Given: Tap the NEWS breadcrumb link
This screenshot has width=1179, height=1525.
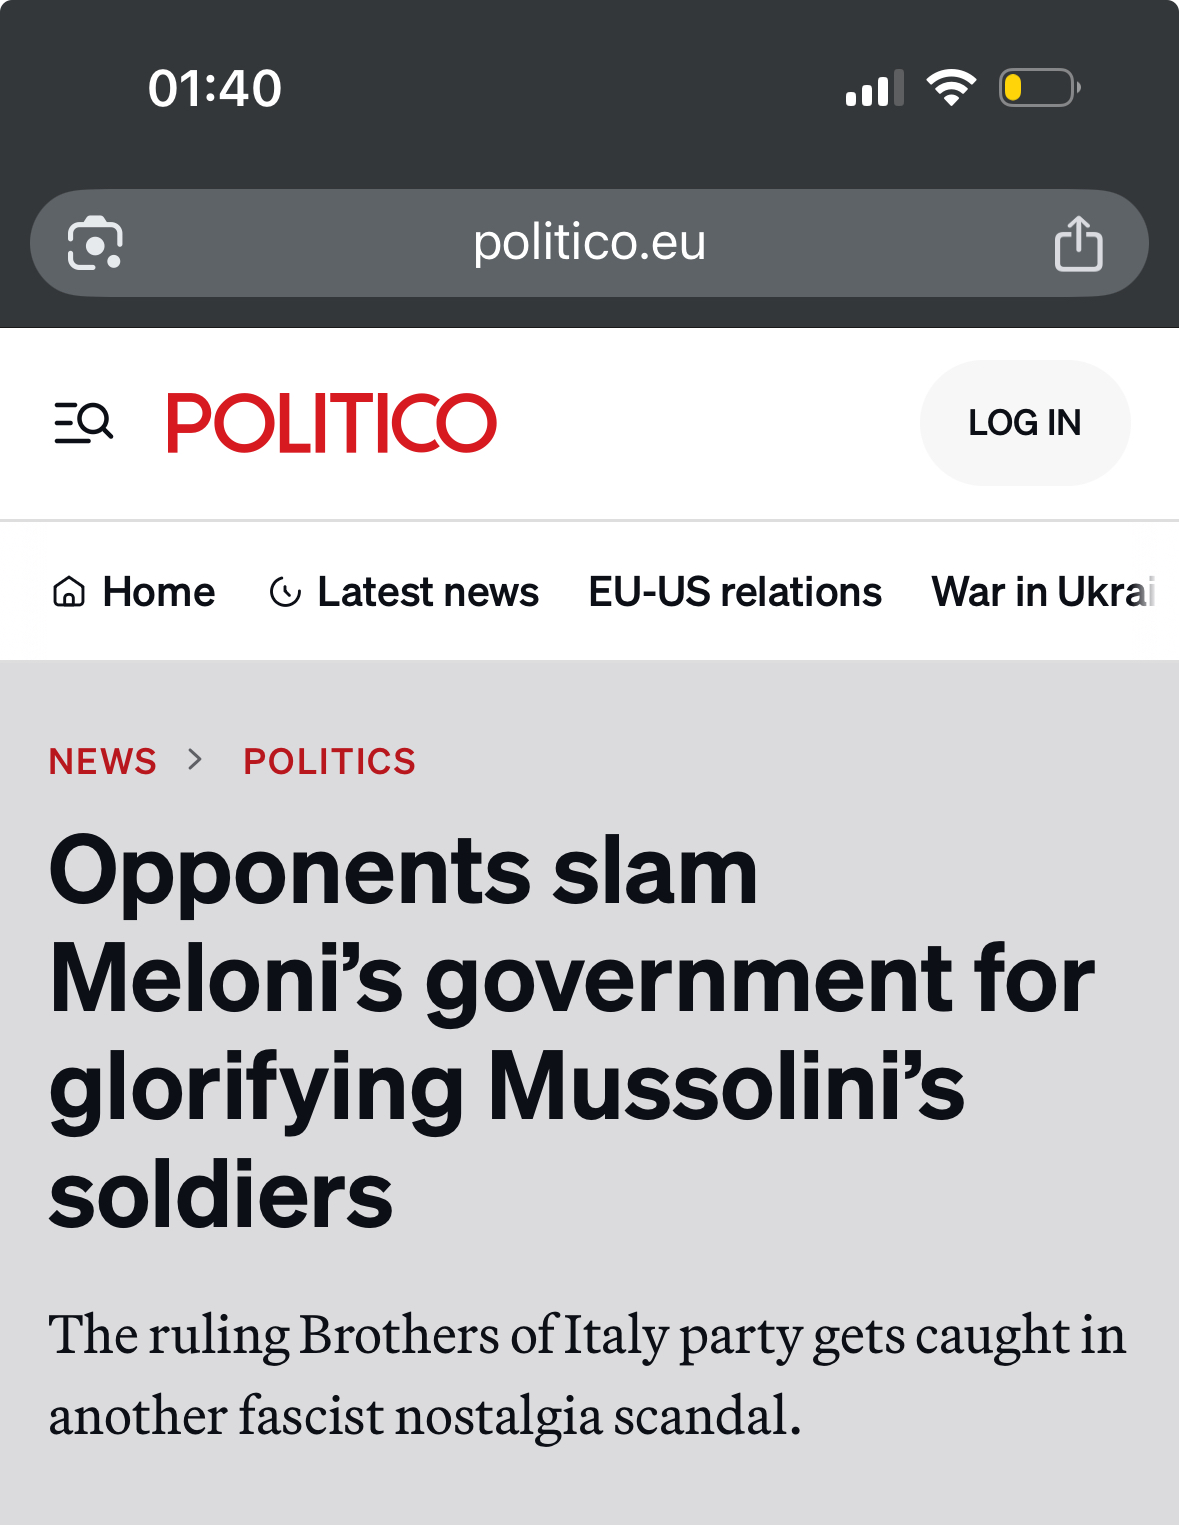Looking at the screenshot, I should pyautogui.click(x=103, y=762).
